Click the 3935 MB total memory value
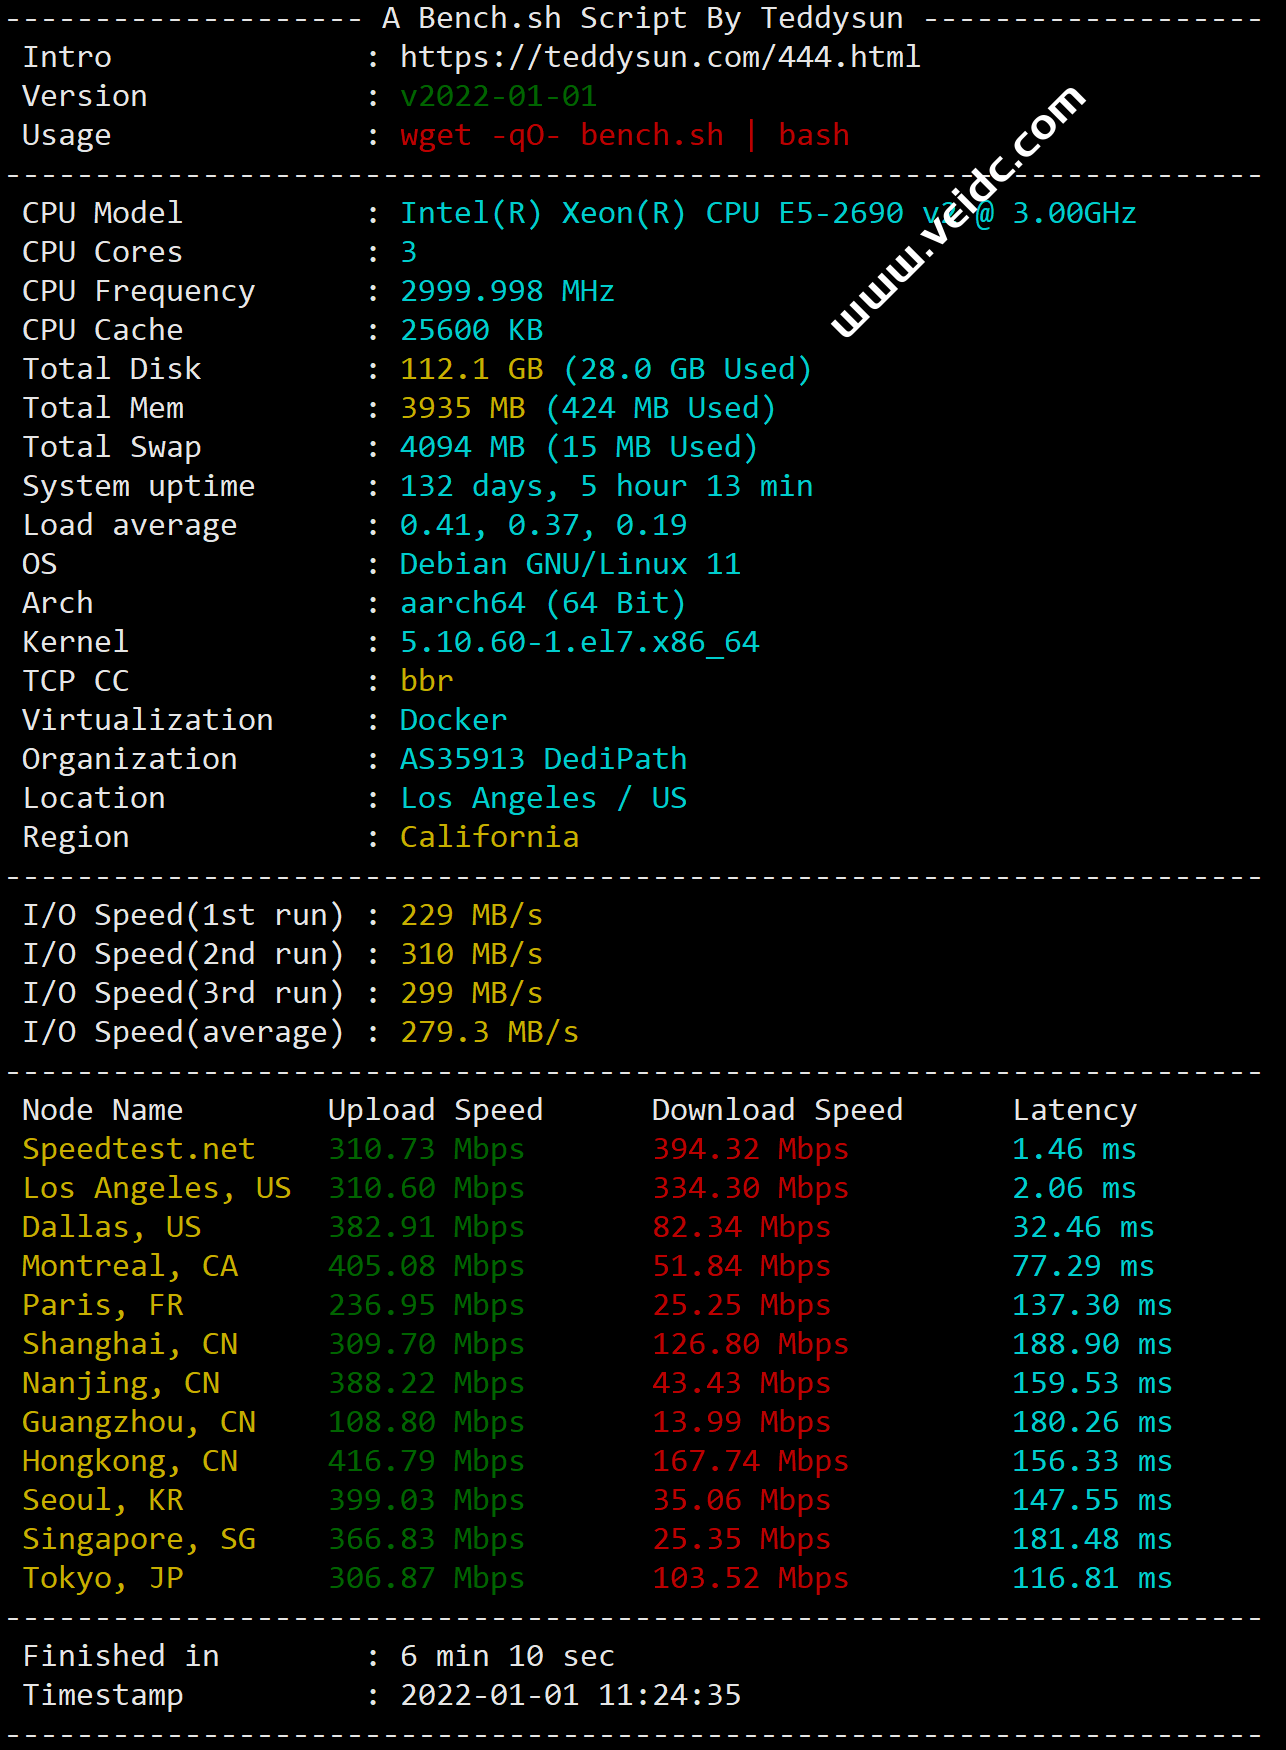The width and height of the screenshot is (1286, 1750). click(x=462, y=408)
